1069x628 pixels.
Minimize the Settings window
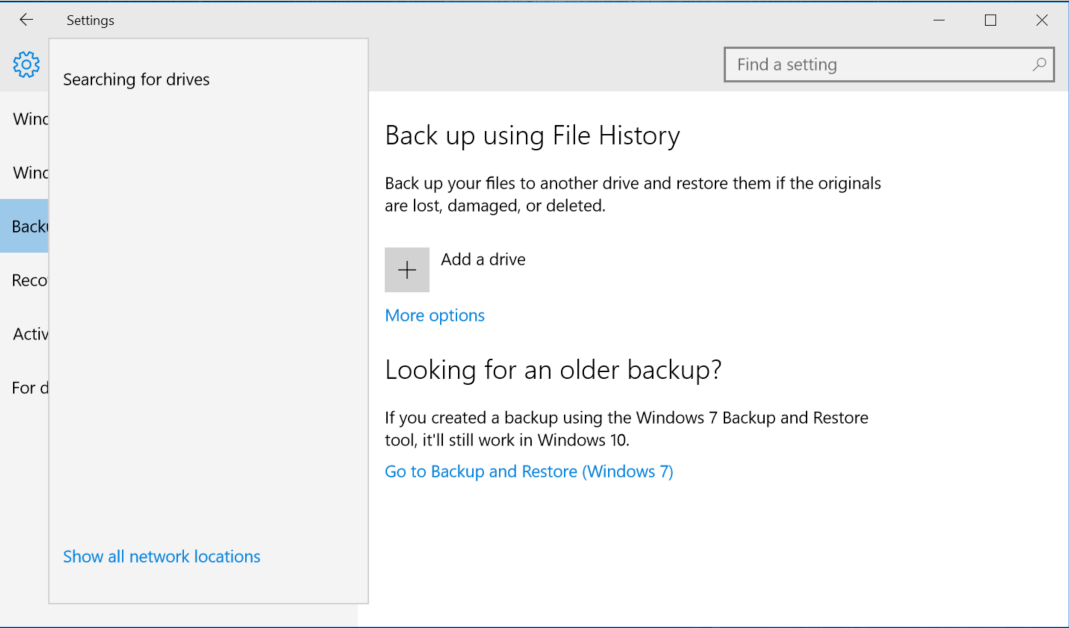(938, 19)
